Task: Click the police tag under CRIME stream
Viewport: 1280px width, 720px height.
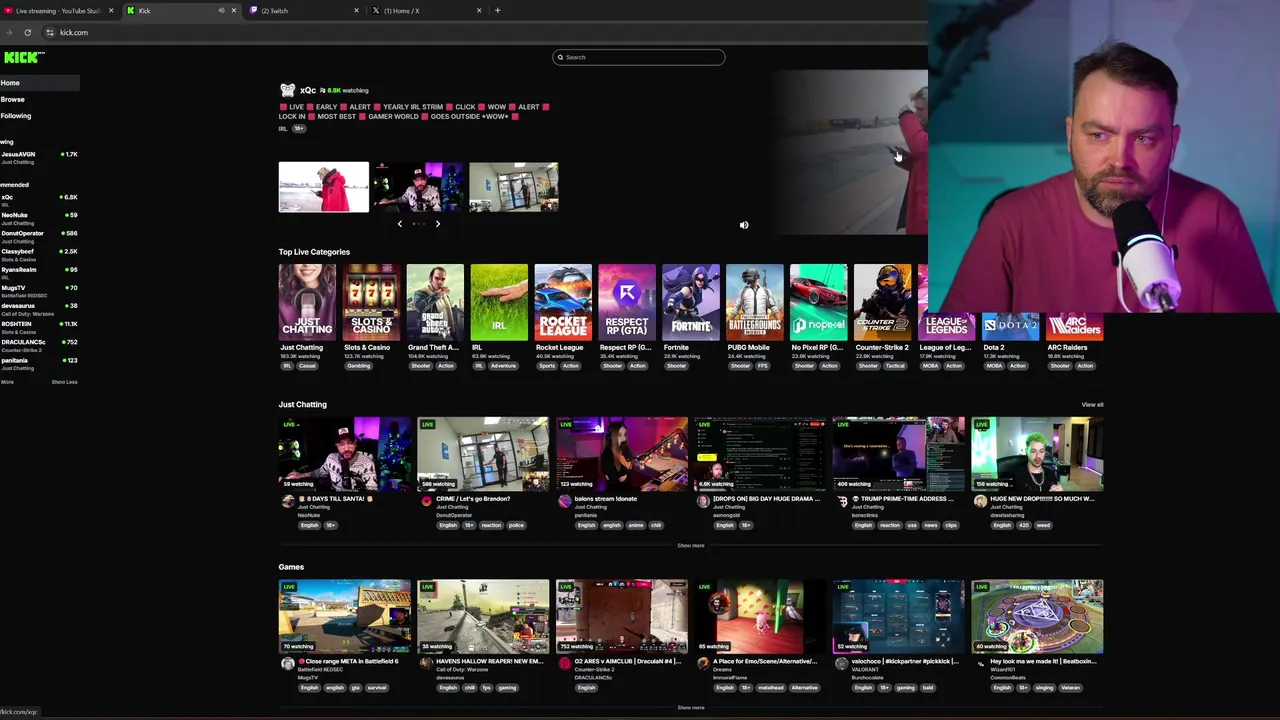Action: pos(516,525)
